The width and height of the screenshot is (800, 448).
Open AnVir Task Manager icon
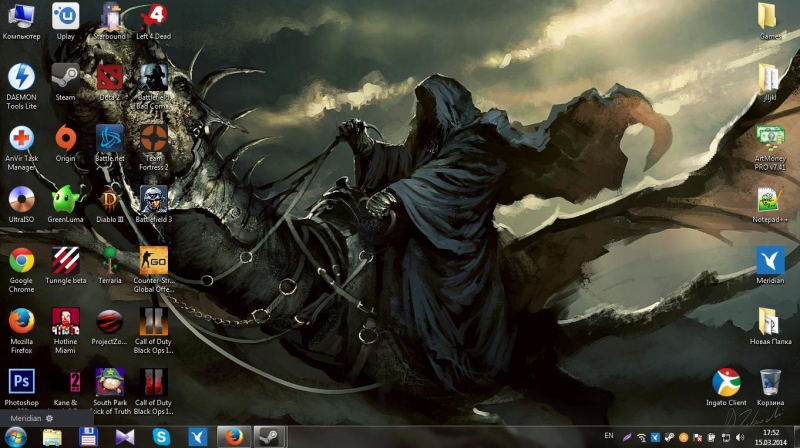21,147
